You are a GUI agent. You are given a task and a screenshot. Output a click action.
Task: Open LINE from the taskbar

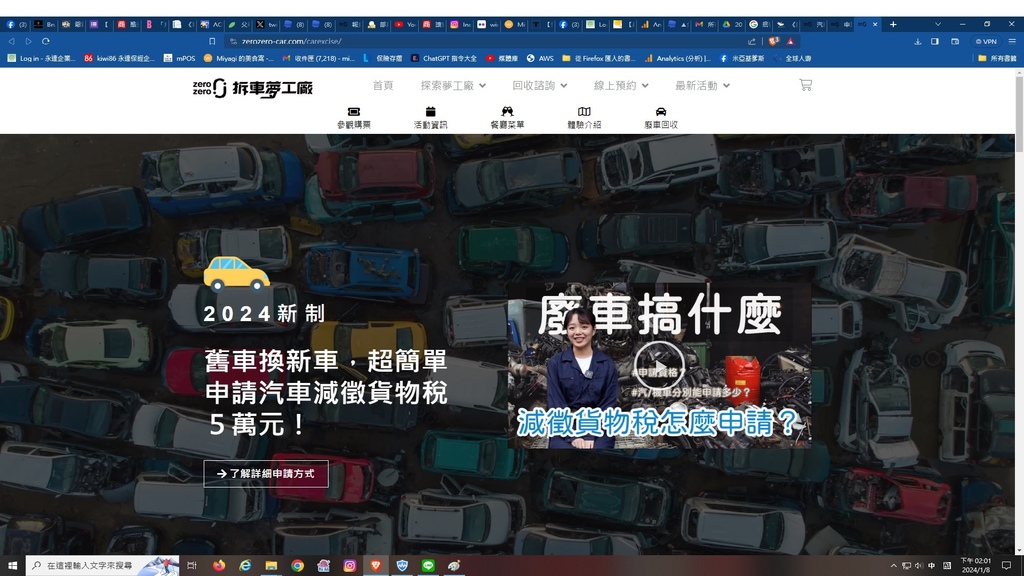click(x=428, y=566)
